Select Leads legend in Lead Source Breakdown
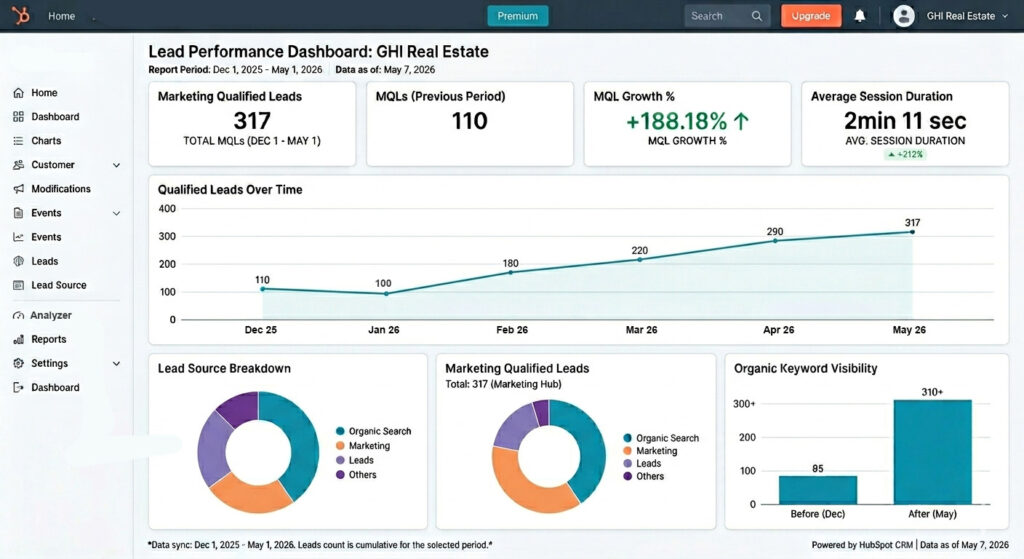1024x559 pixels. [x=355, y=460]
